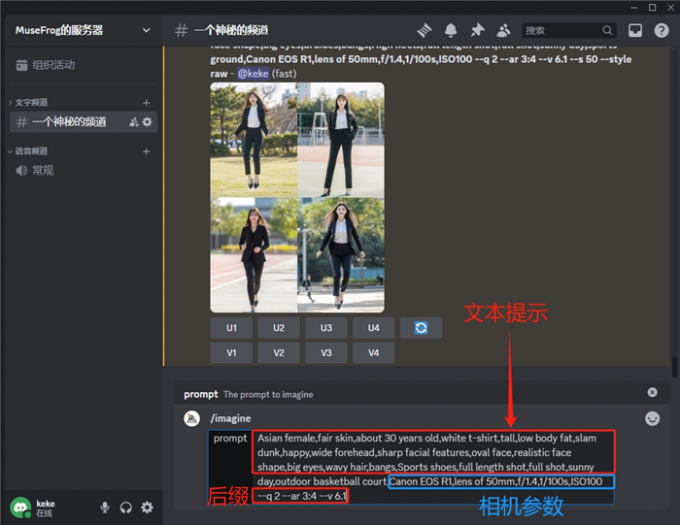Click the U2 upscale button
The width and height of the screenshot is (680, 525).
279,328
